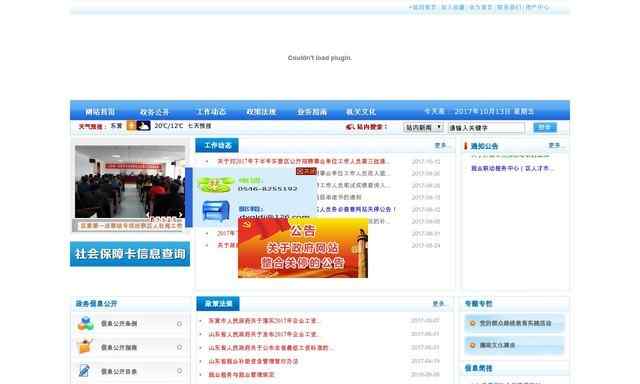Click the 信息公开条例 colored cubes icon
This screenshot has width=640, height=384.
coord(85,324)
